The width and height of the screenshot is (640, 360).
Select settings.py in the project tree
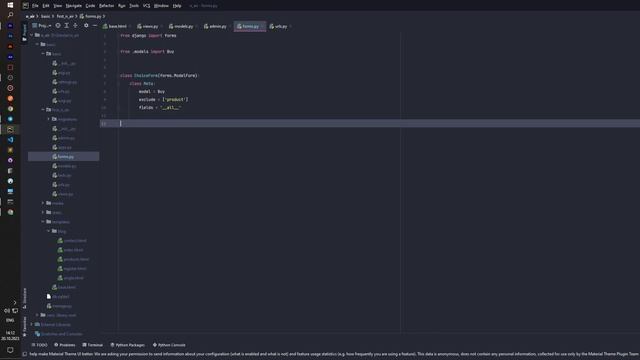pos(64,82)
